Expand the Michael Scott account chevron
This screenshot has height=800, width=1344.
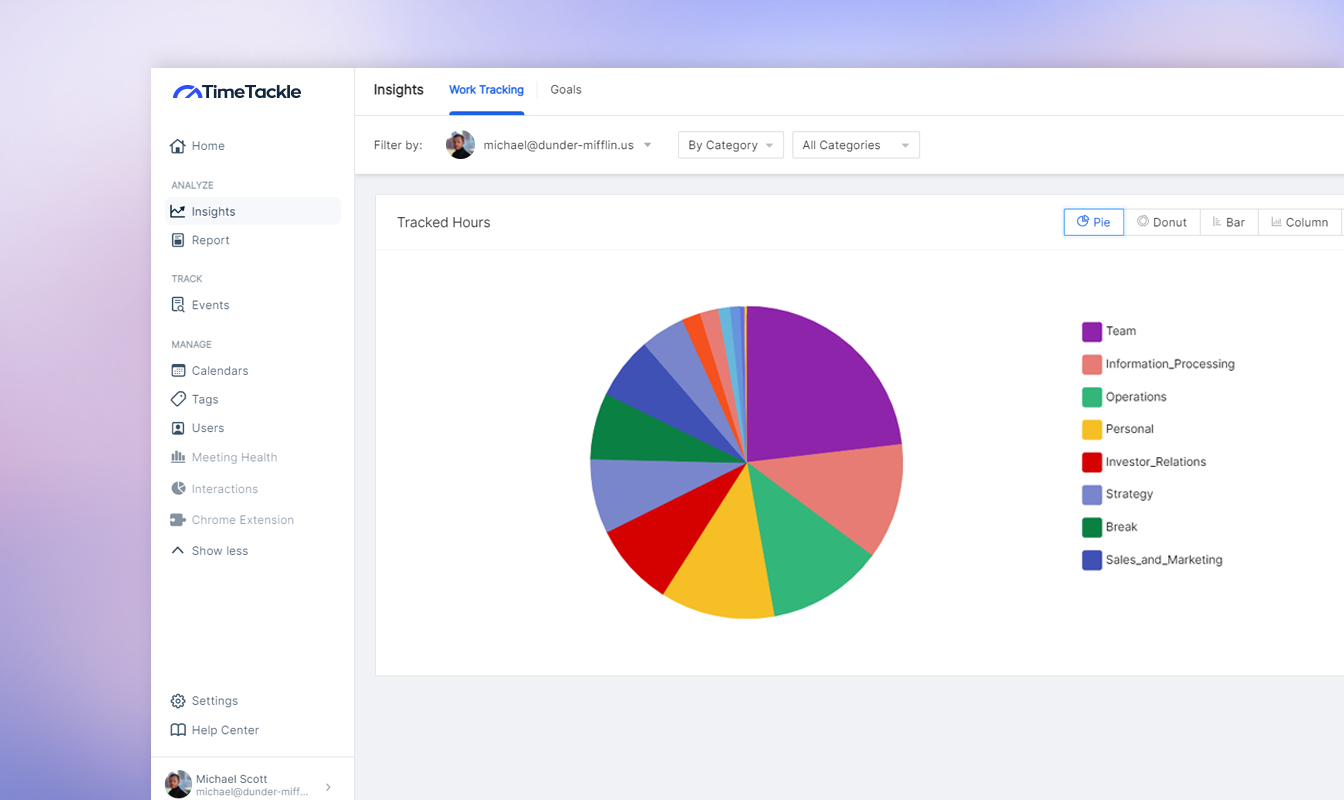(x=329, y=787)
